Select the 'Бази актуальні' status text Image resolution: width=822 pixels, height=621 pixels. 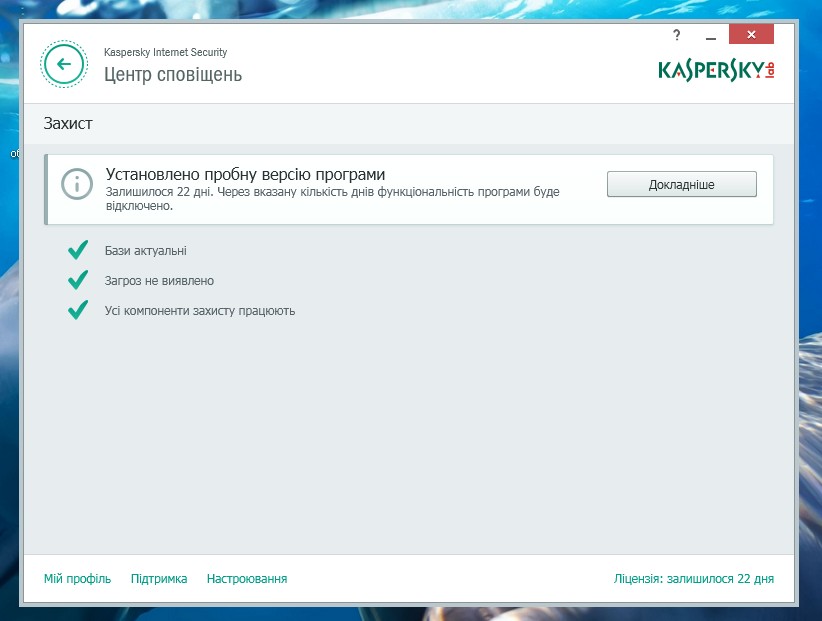(146, 250)
